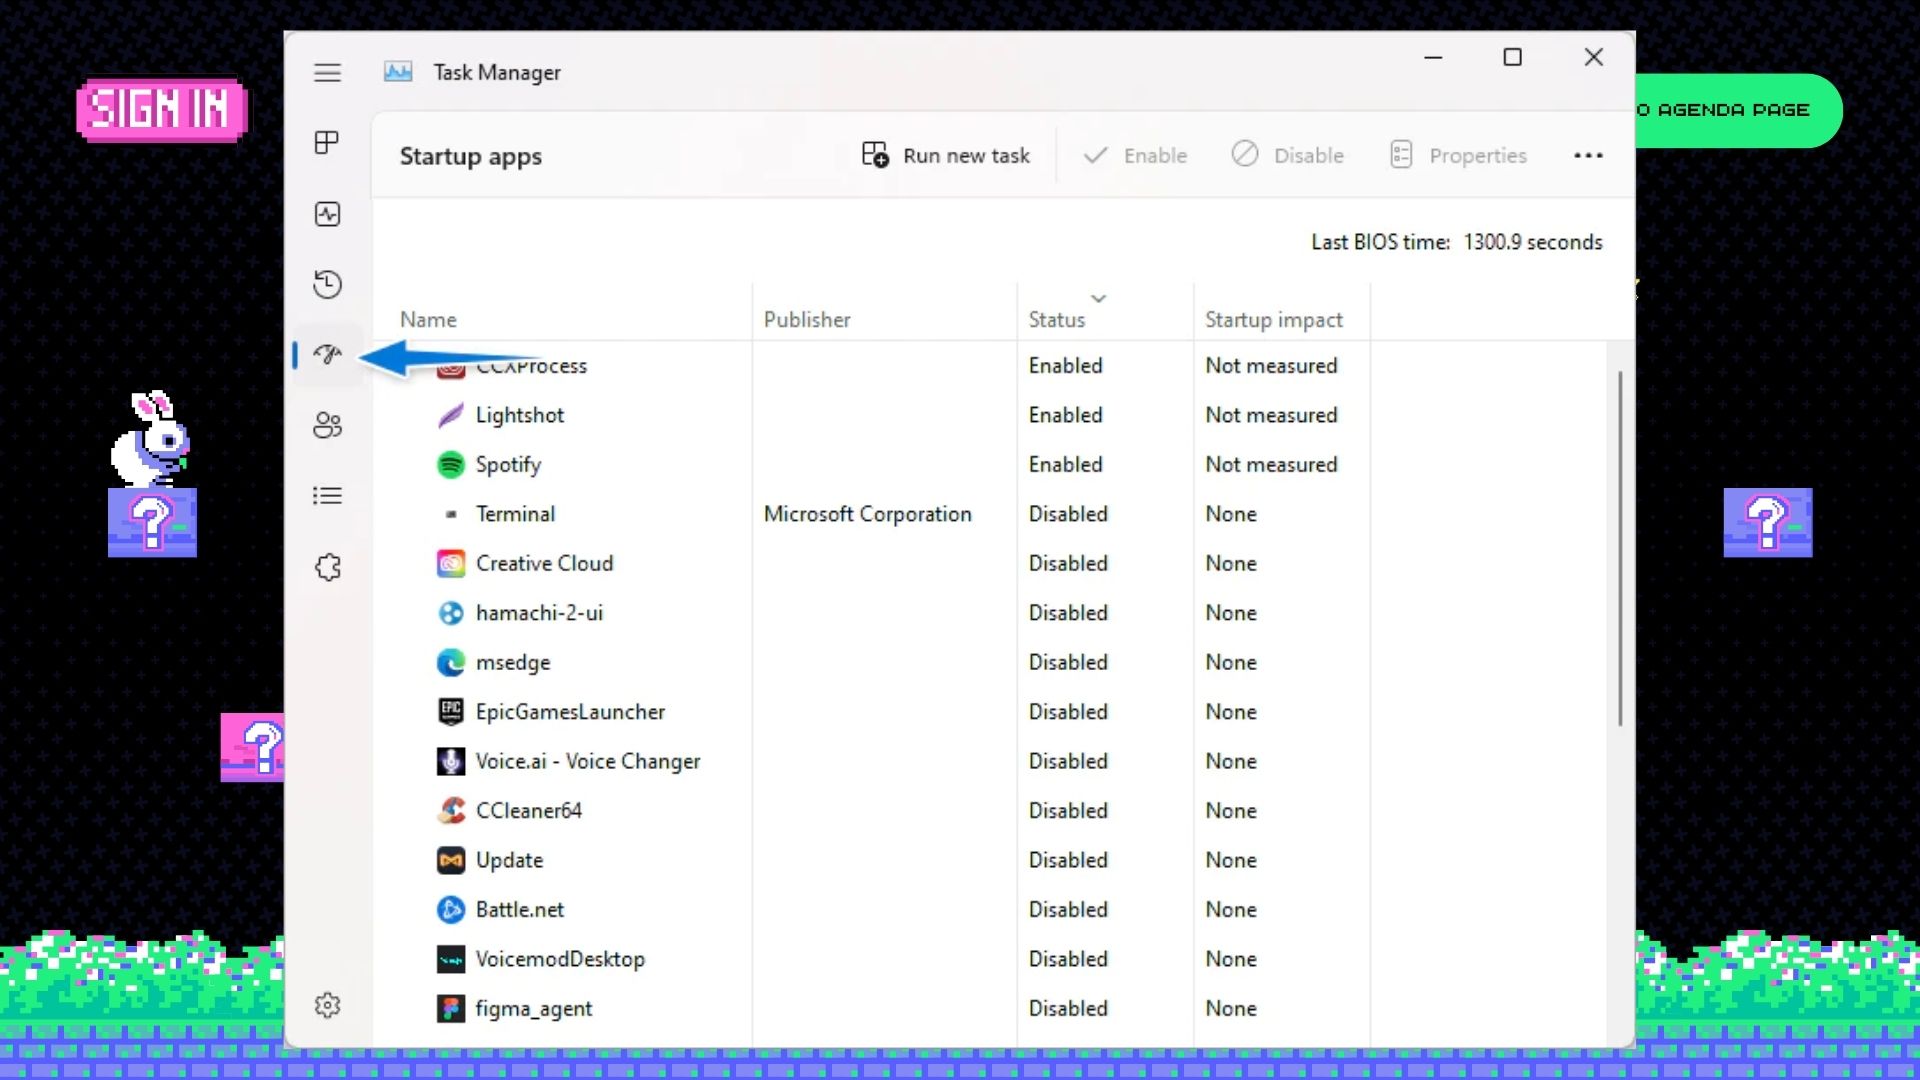Sort by the Status column header

(1057, 320)
